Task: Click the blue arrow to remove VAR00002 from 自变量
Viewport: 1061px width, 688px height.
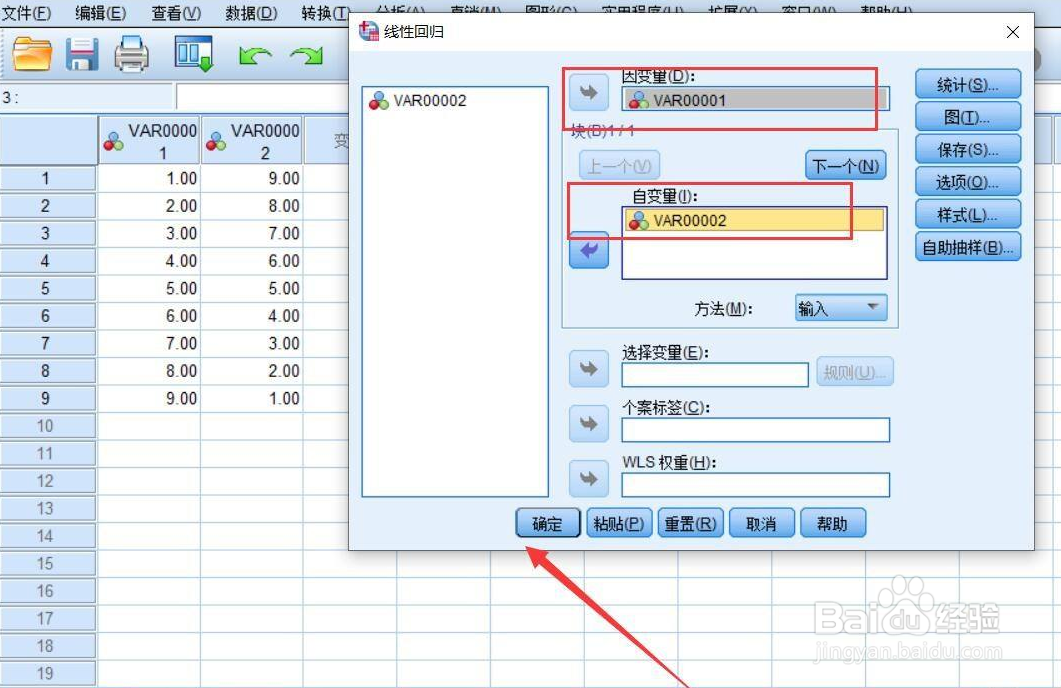Action: click(x=588, y=251)
